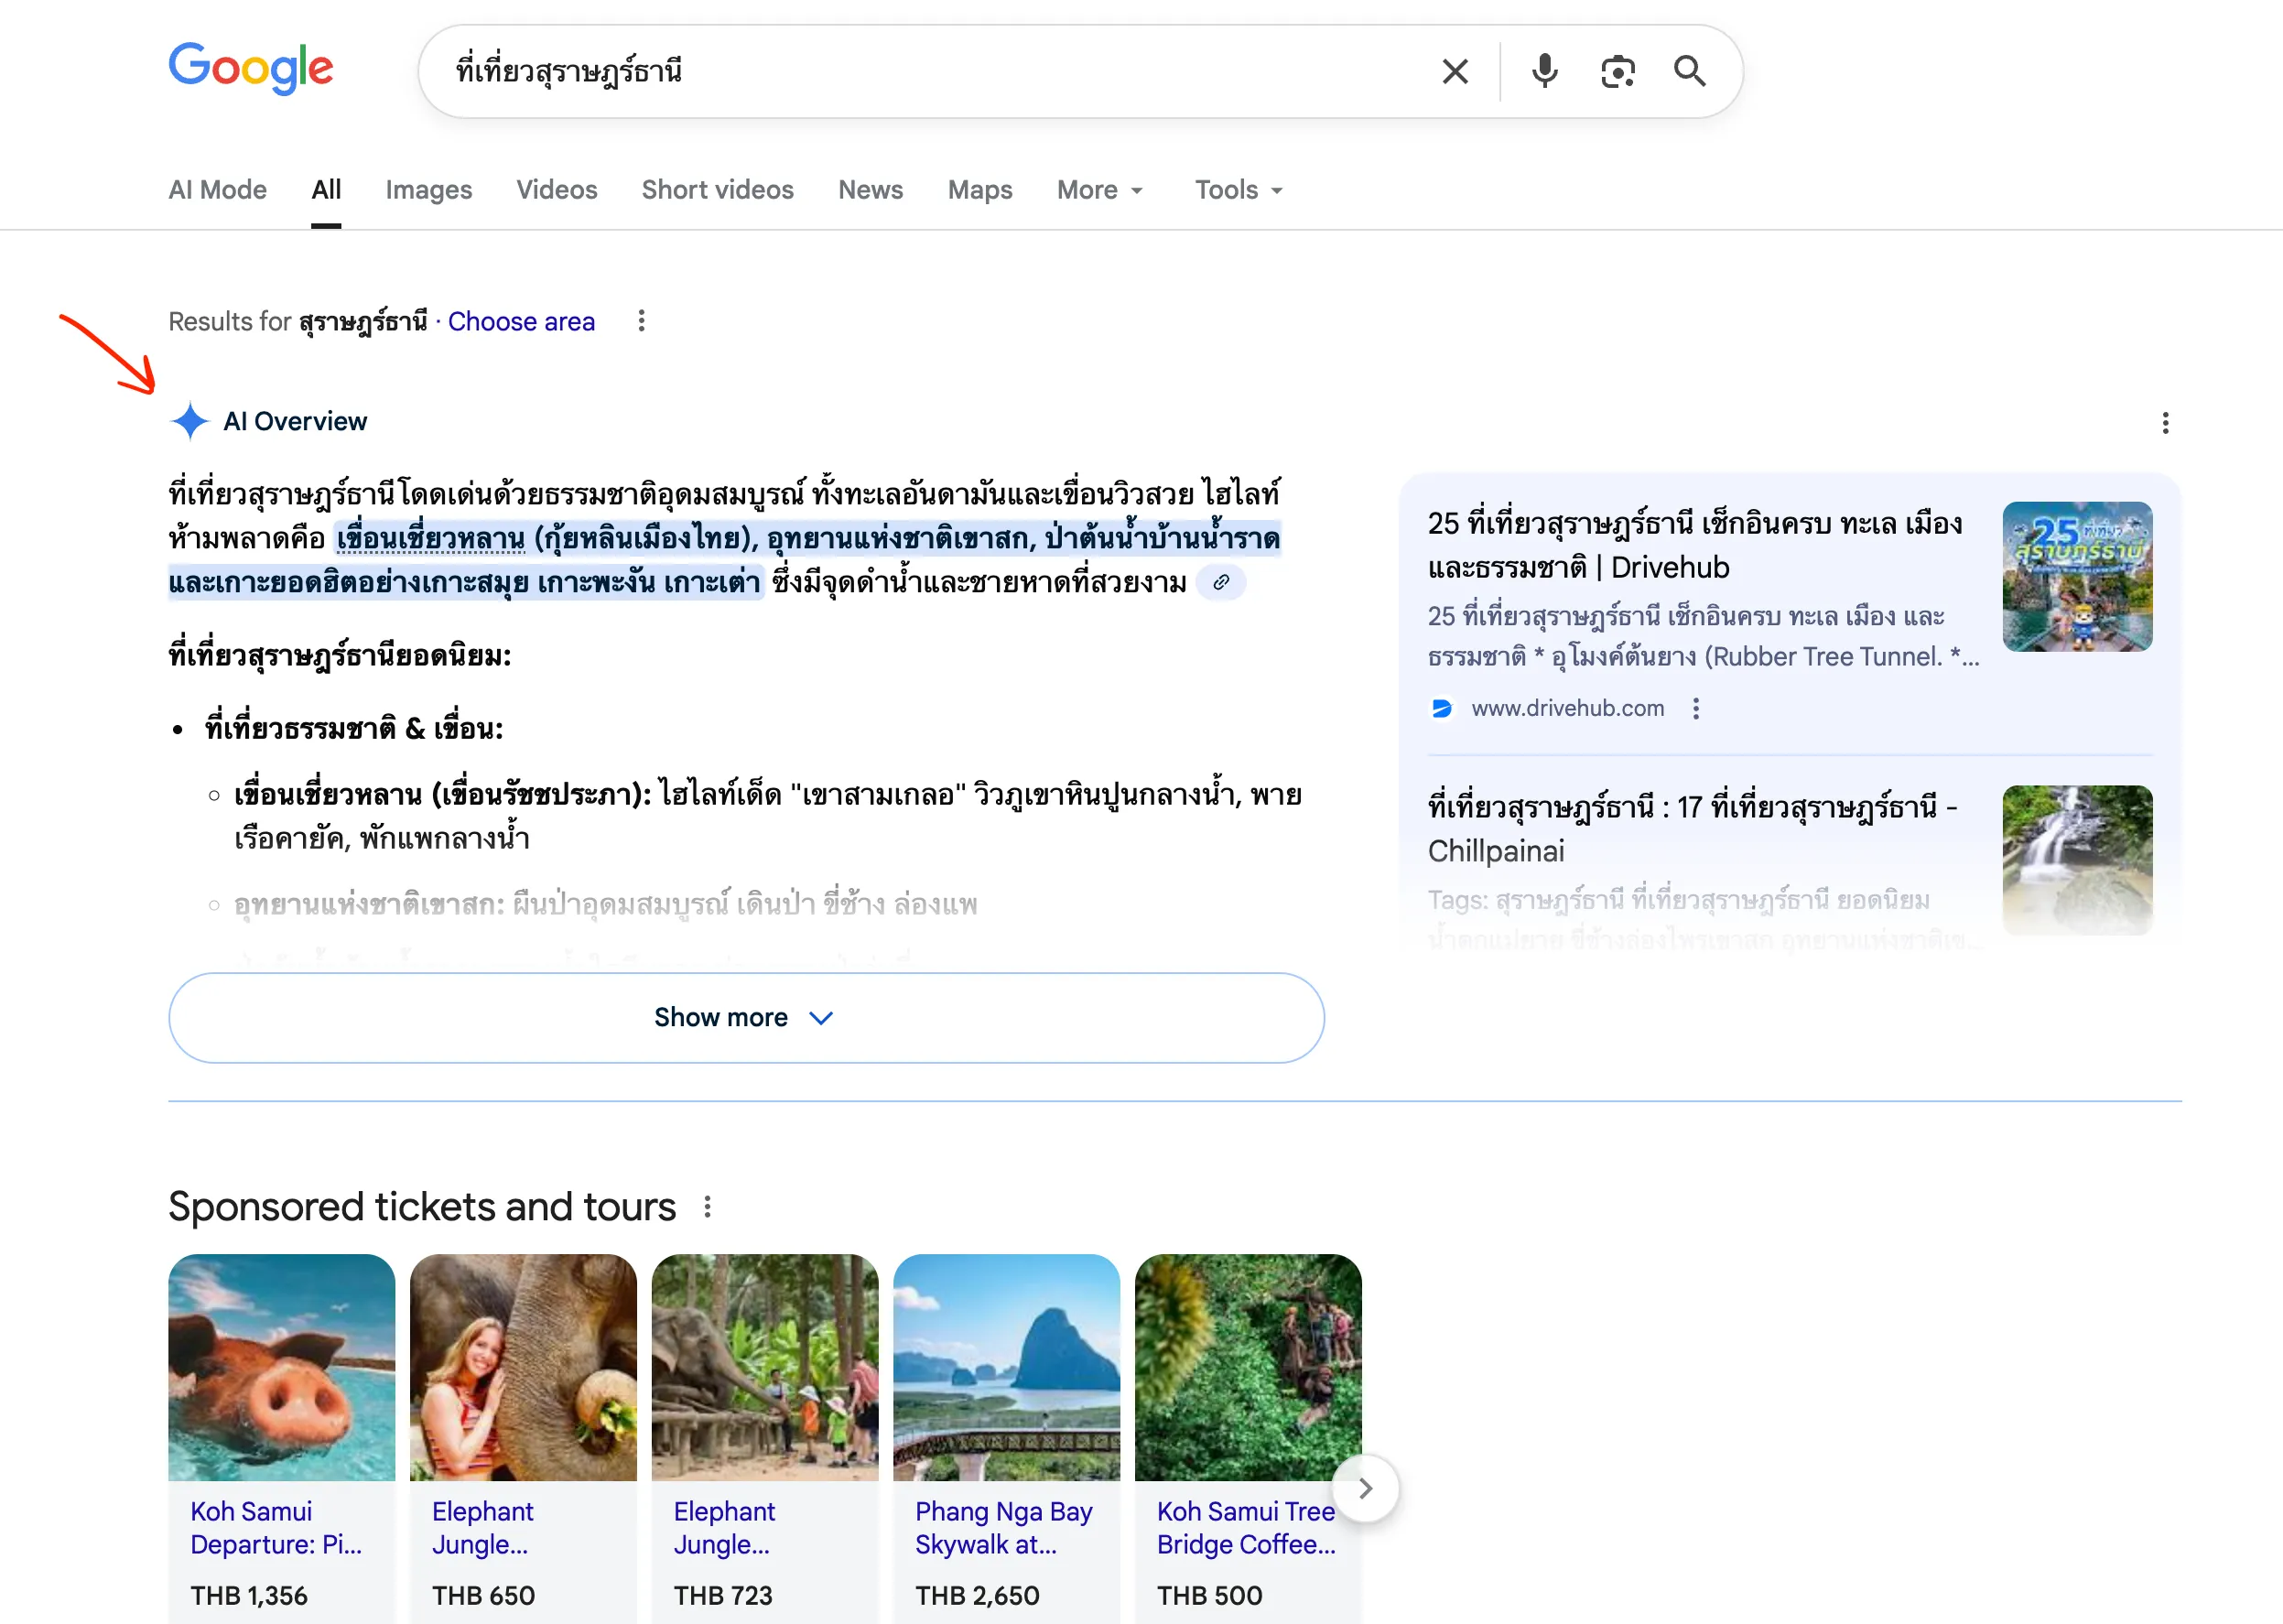This screenshot has width=2283, height=1624.
Task: Click the next arrow in the tours carousel
Action: [x=1366, y=1487]
